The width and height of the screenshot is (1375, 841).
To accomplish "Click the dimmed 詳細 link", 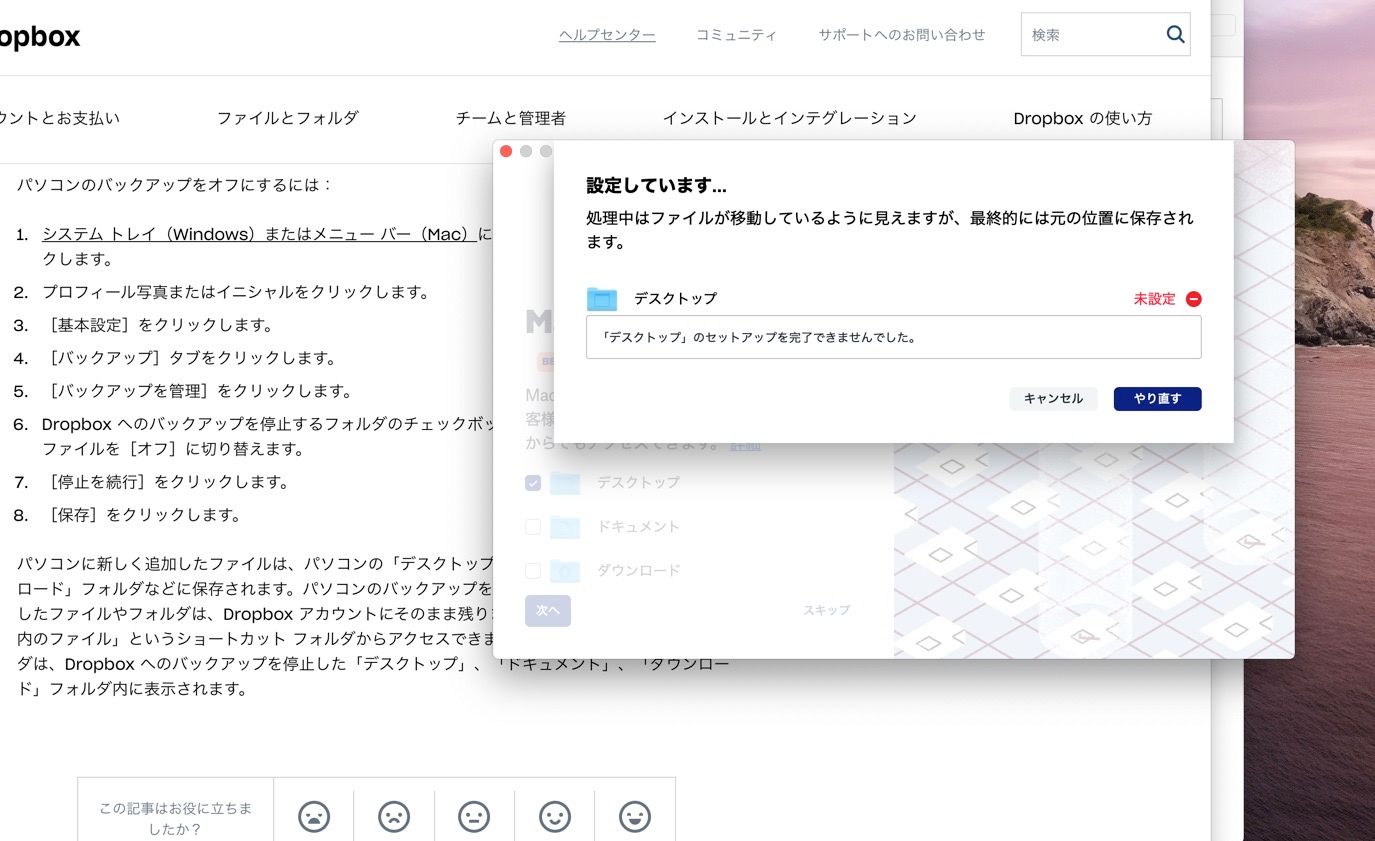I will point(743,445).
